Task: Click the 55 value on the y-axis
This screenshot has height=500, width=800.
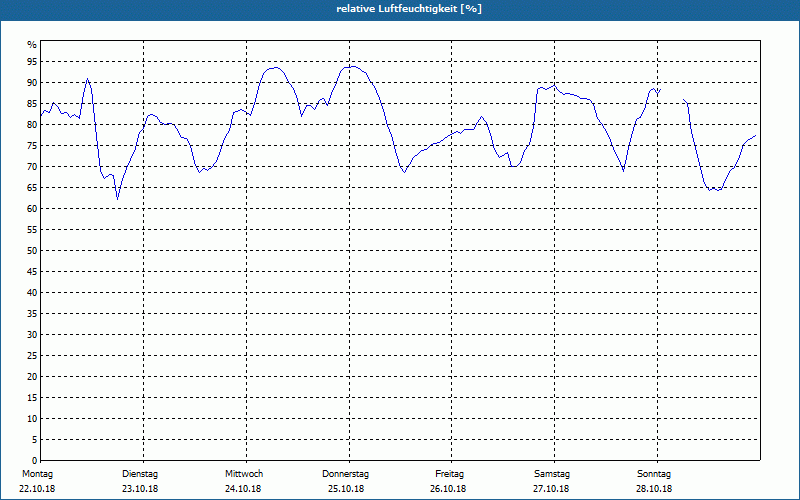Action: click(x=32, y=230)
